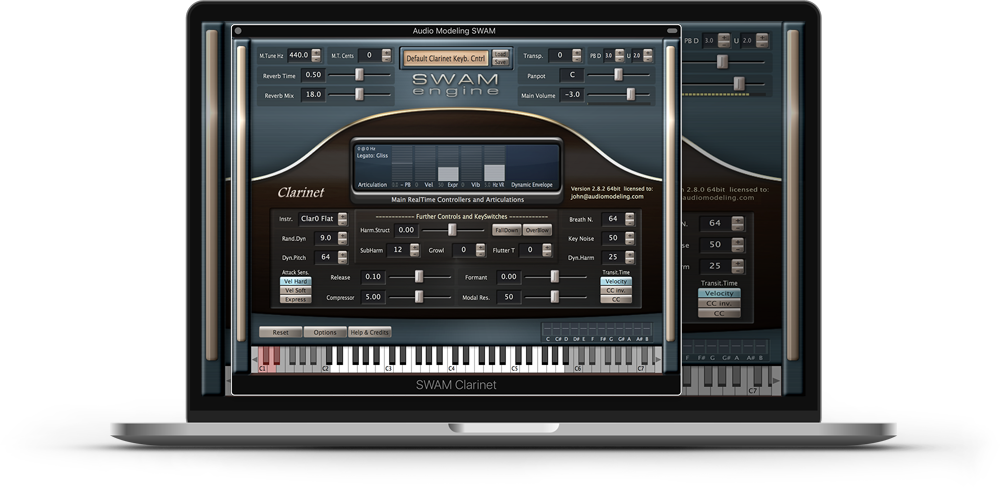Click minus on the Dyn.Harm stepper
1000x488 pixels.
tap(630, 260)
